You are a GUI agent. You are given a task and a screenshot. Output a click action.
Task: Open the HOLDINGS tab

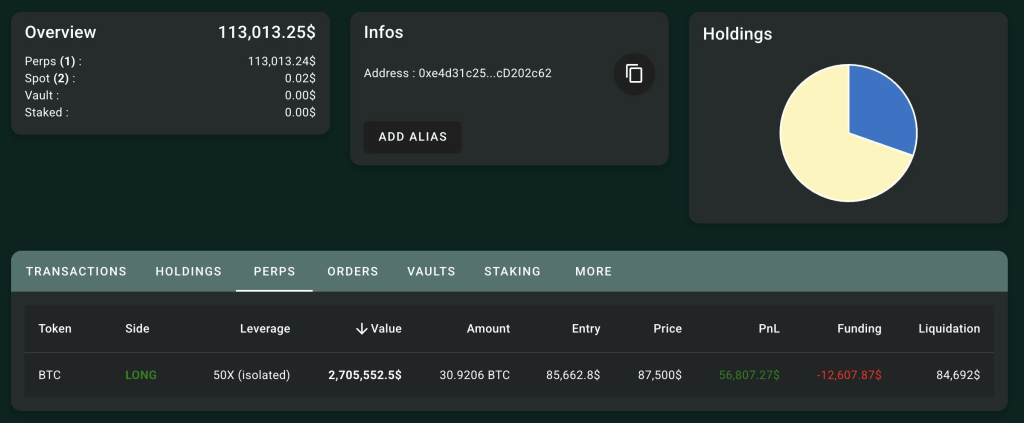point(188,271)
